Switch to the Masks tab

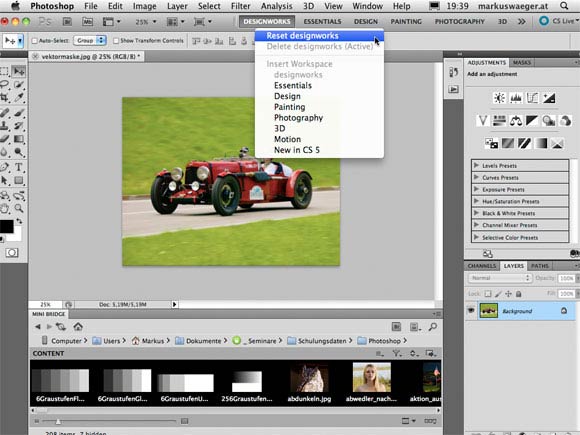[x=522, y=63]
